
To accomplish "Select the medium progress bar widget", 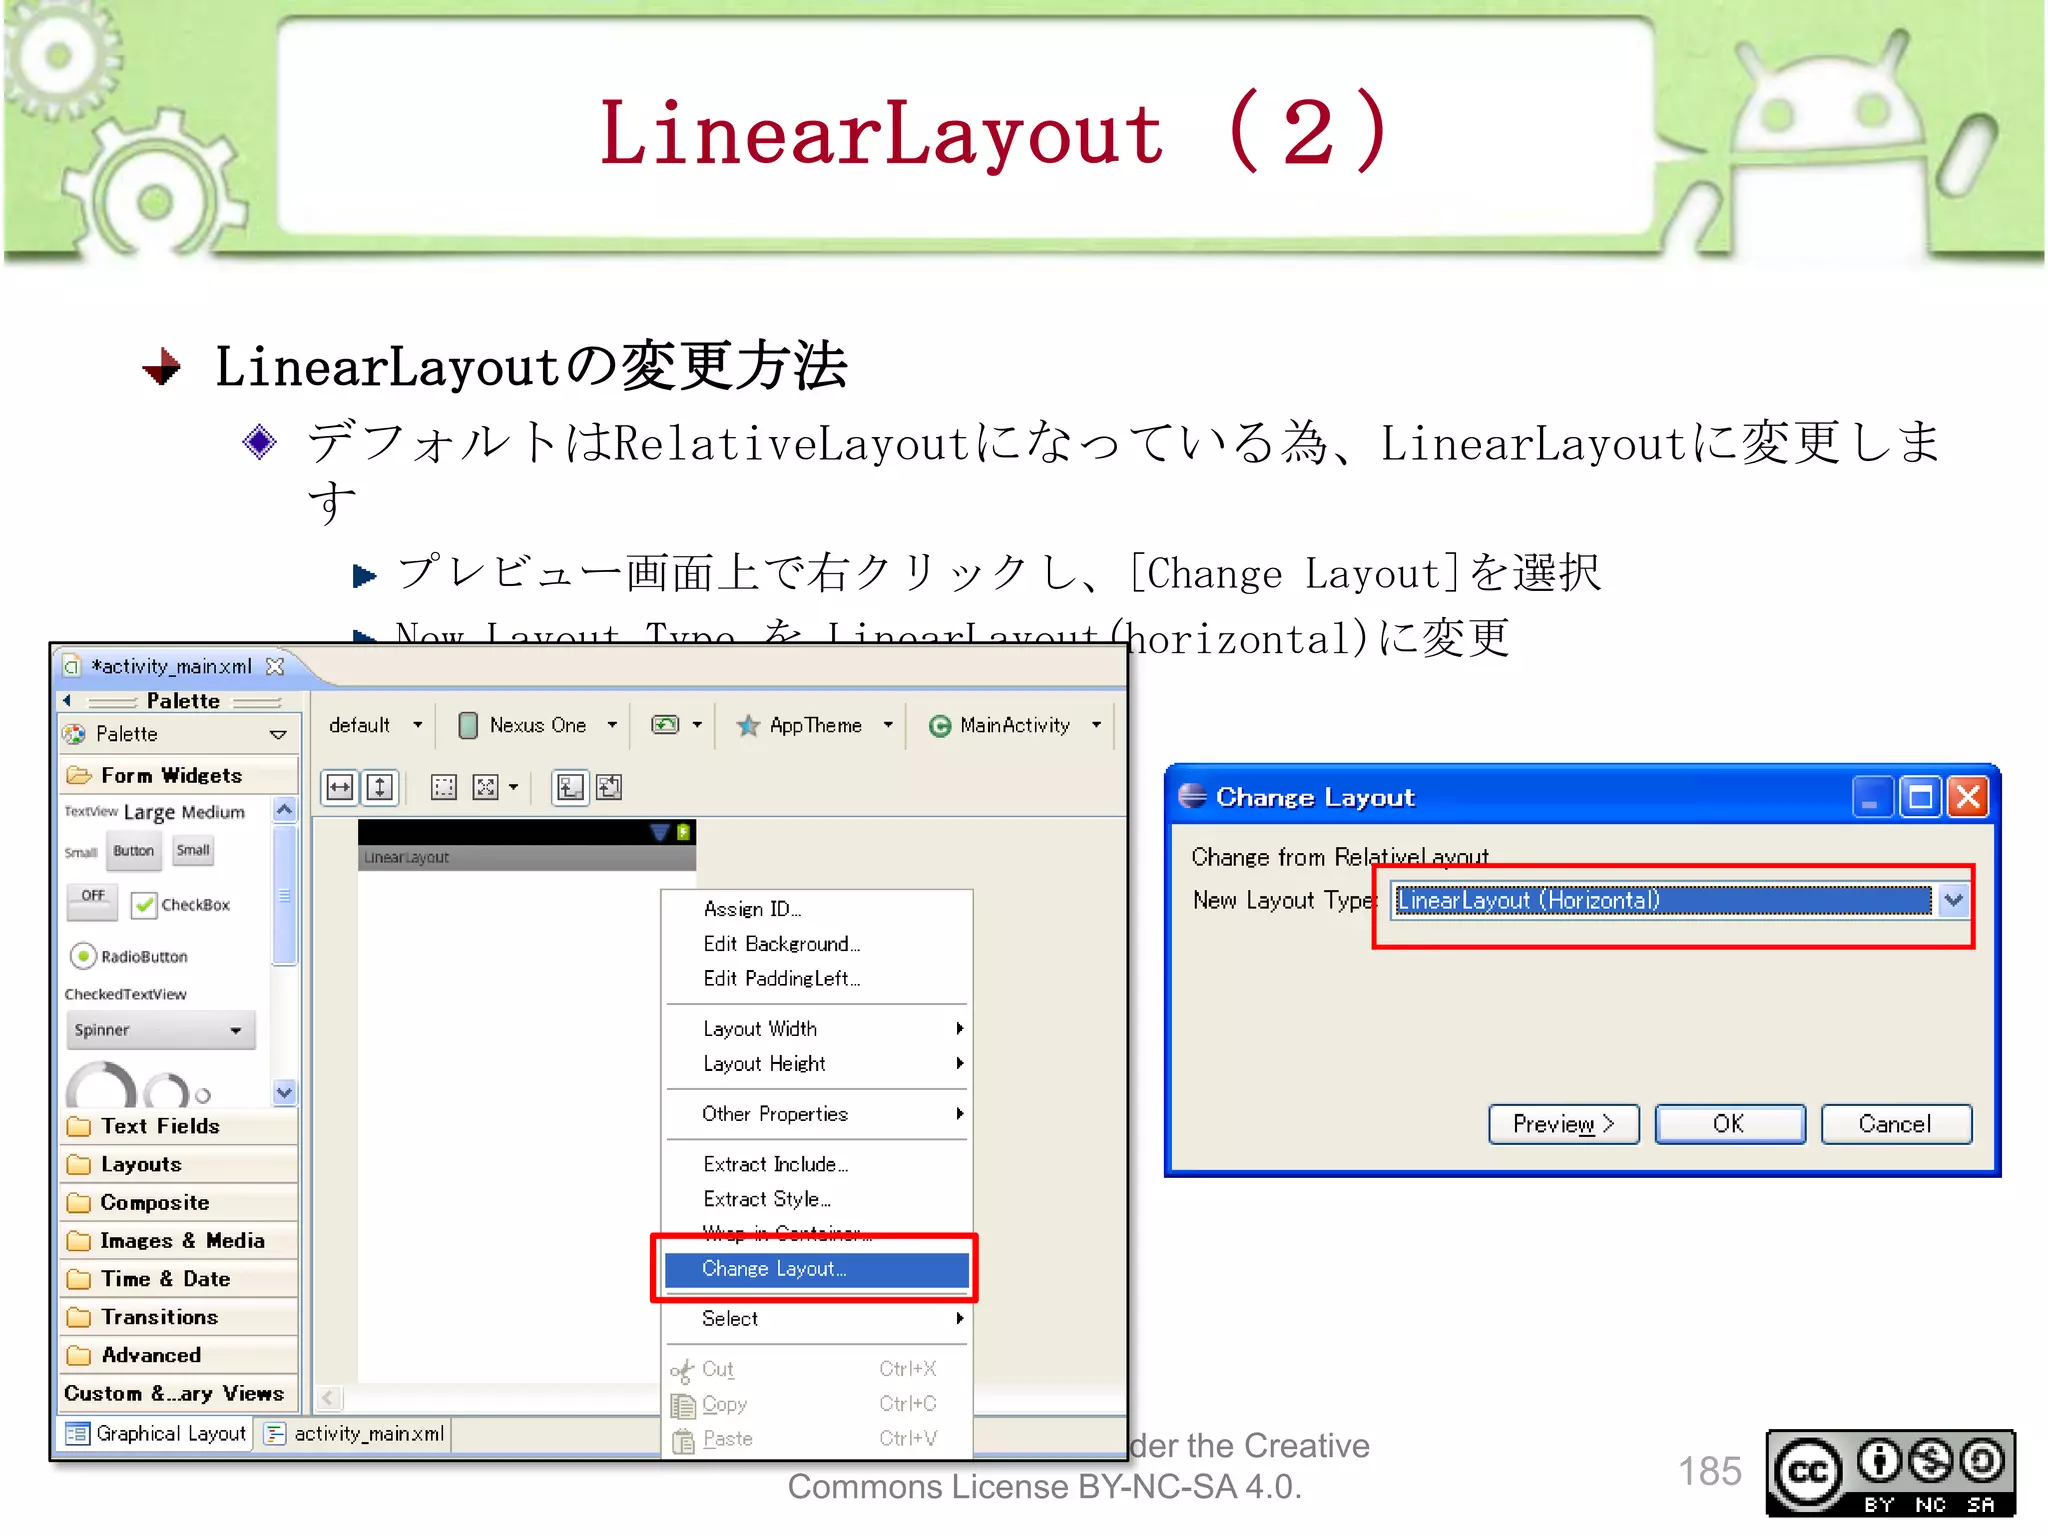I will [x=166, y=1090].
